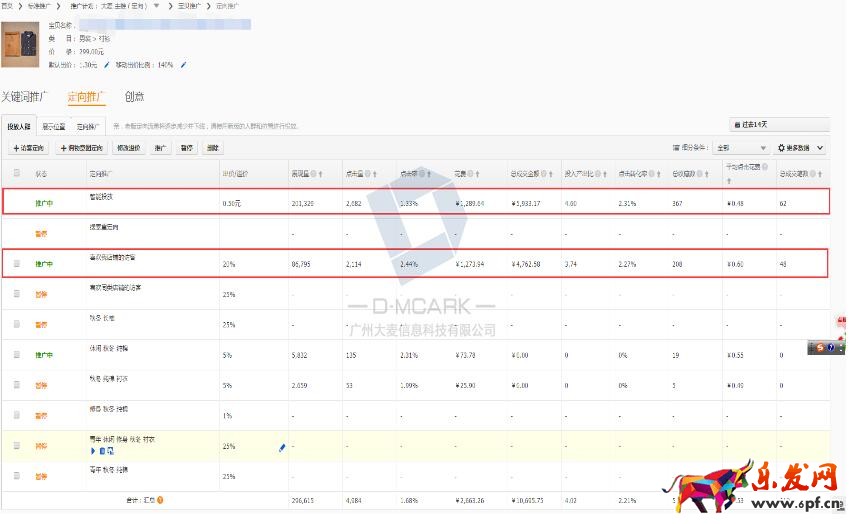The height and width of the screenshot is (524, 850).
Task: Click the orange help icon beside 合计
Action: 160,499
